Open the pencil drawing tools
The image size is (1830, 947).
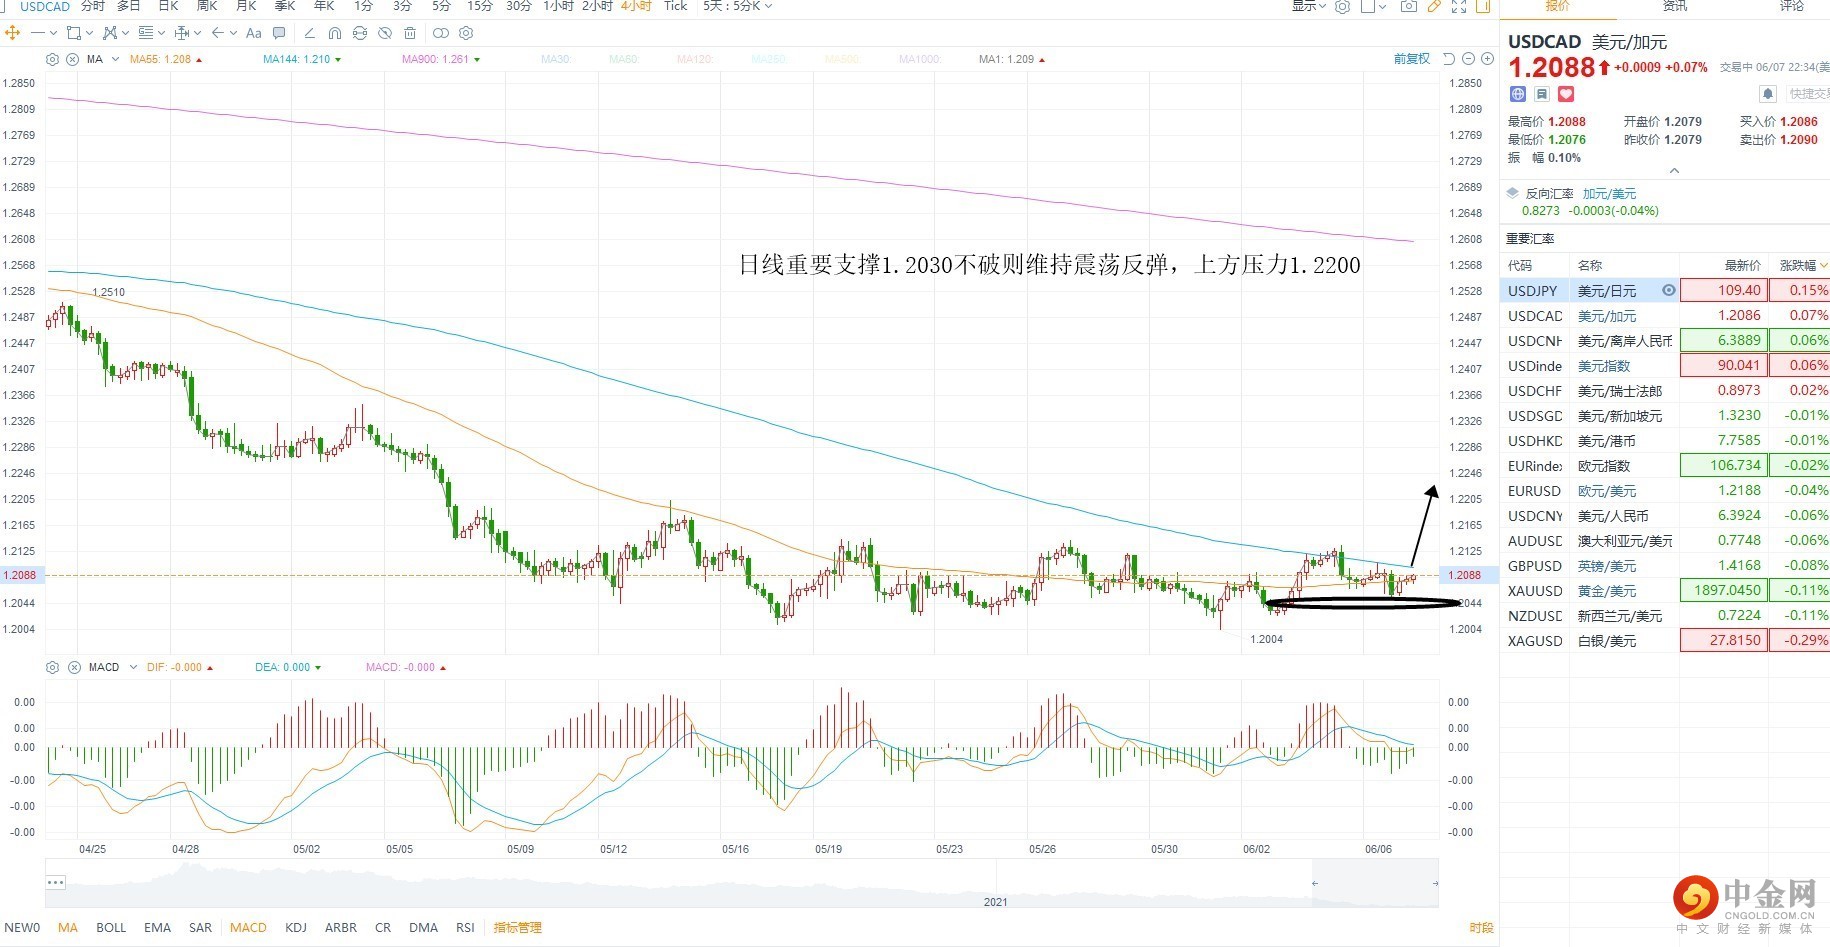click(x=1434, y=6)
